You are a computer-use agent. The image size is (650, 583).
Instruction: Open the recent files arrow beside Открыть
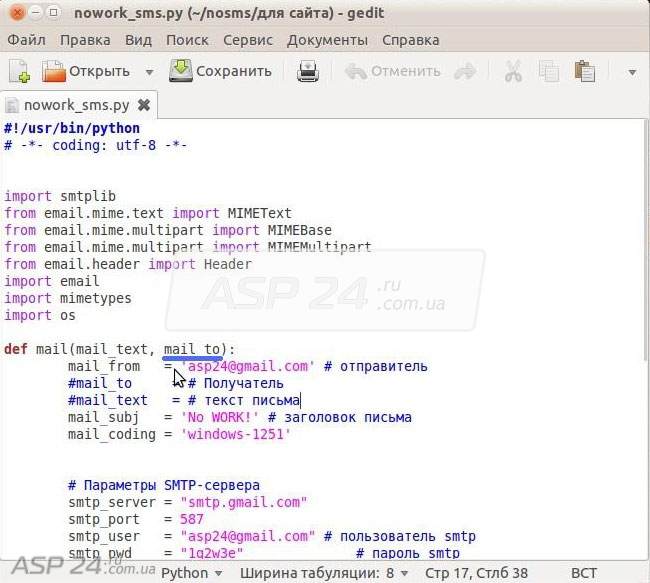pos(150,72)
